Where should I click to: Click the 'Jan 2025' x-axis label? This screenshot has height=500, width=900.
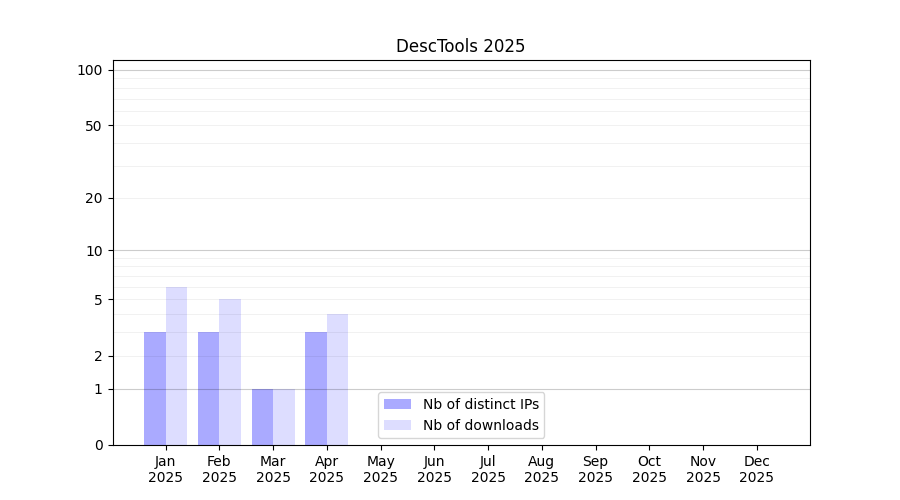[x=166, y=469]
